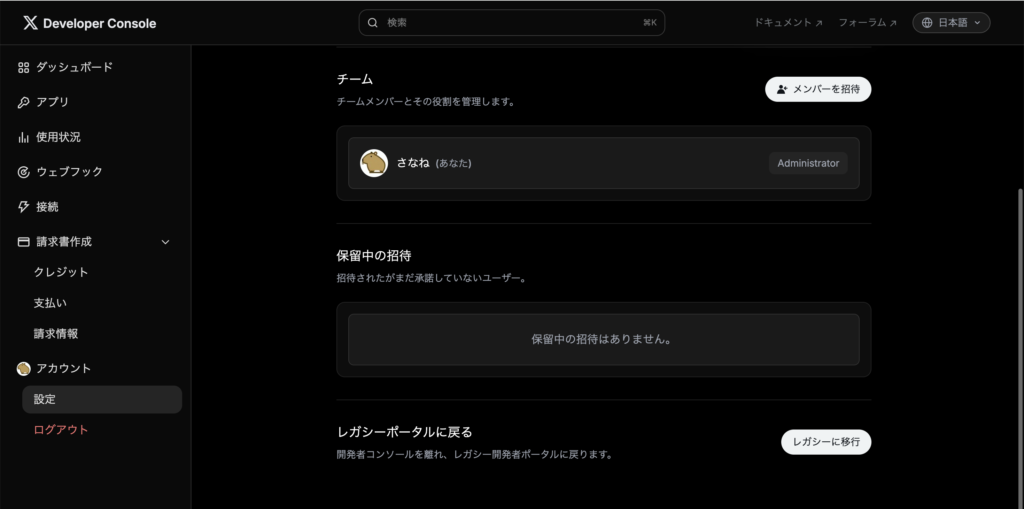
Task: Click the さなね capybara profile picture
Action: click(x=374, y=163)
